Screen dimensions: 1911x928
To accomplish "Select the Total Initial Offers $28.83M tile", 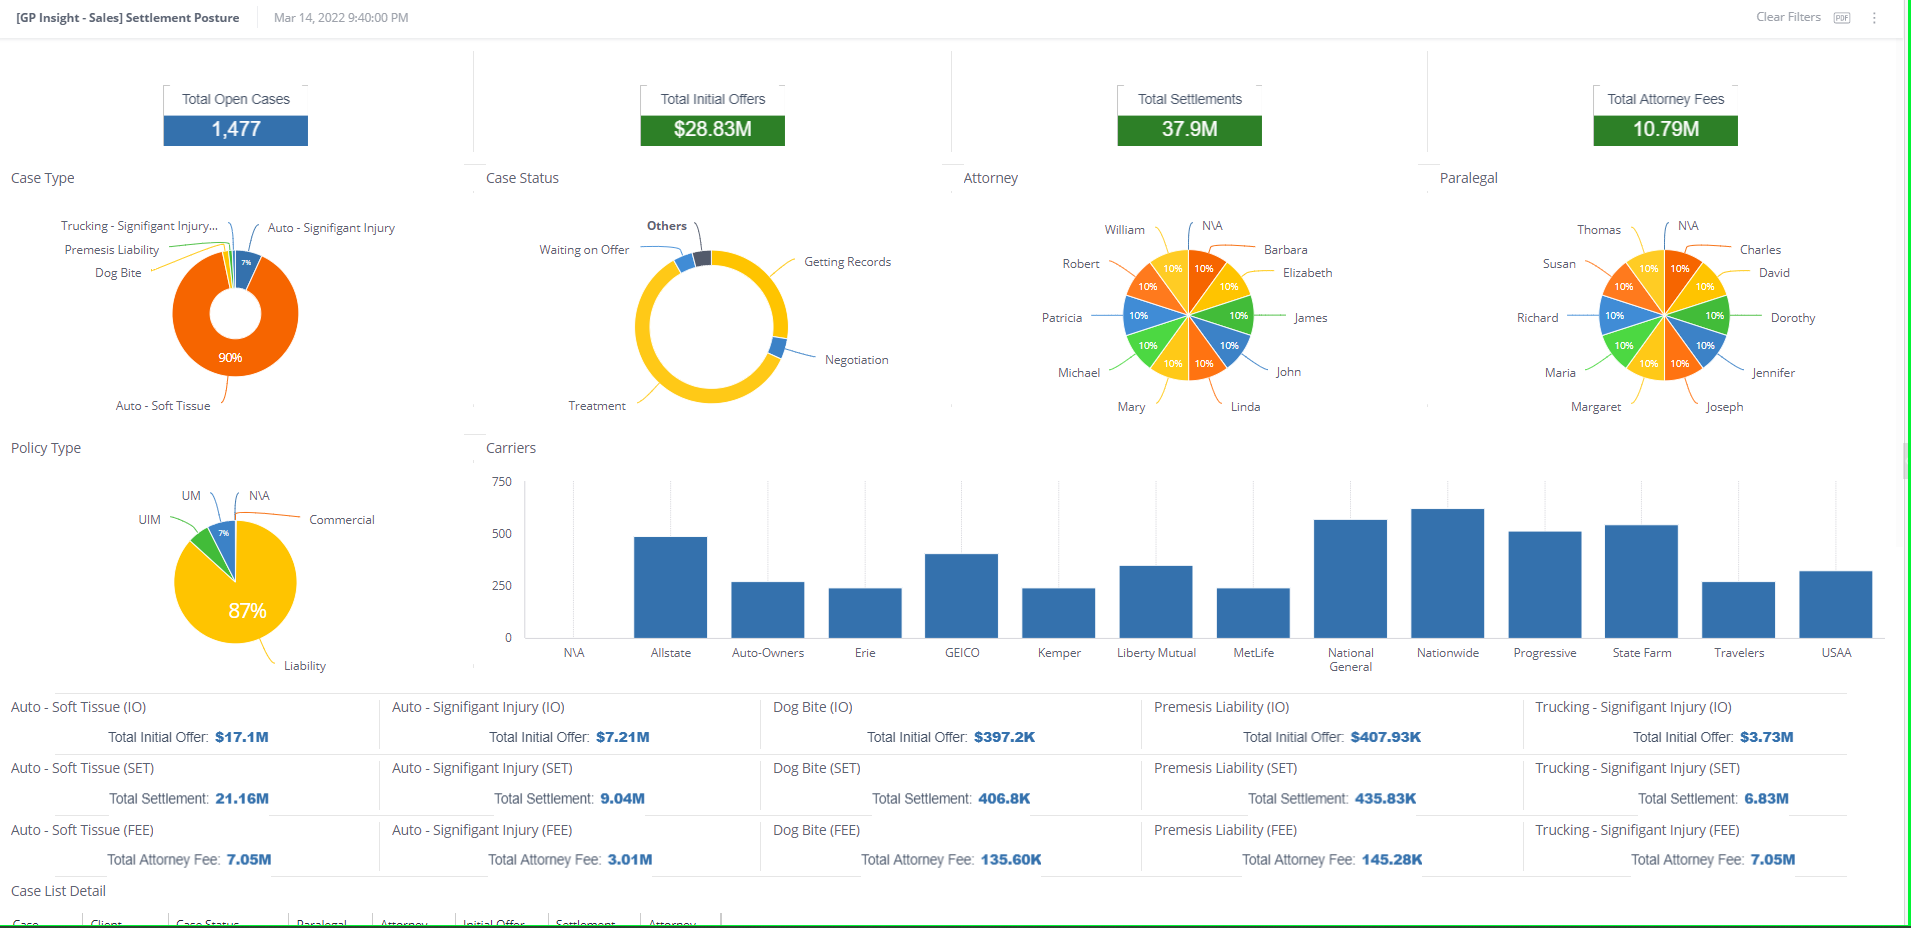I will pos(713,116).
